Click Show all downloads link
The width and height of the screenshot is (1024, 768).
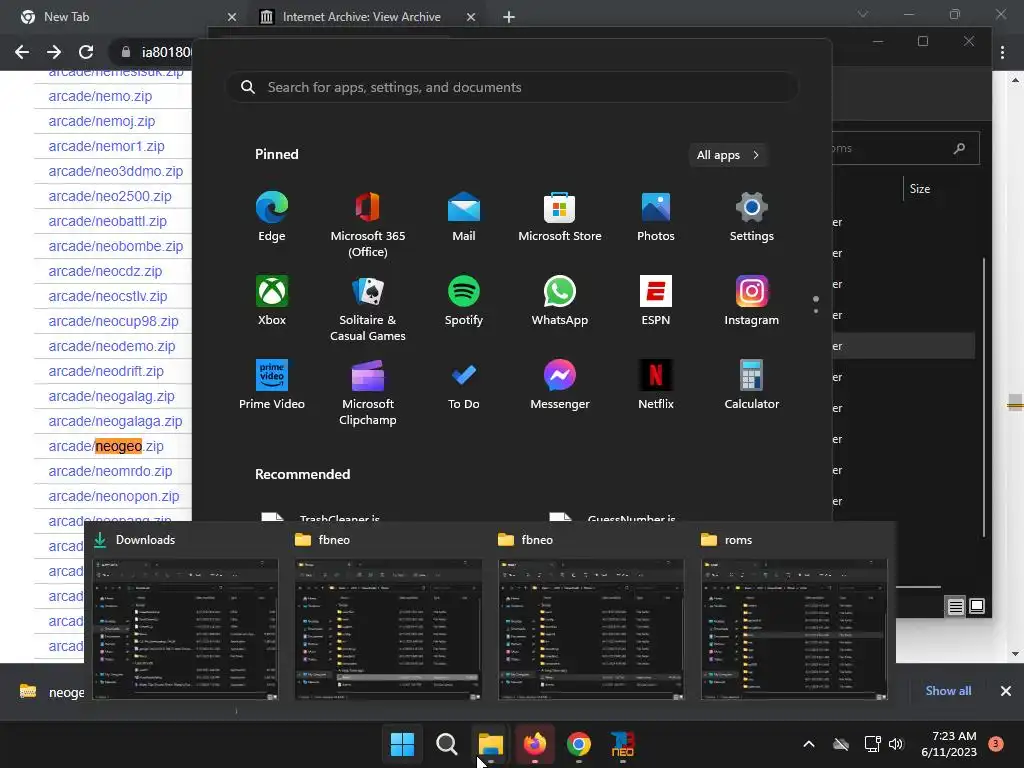[x=948, y=691]
